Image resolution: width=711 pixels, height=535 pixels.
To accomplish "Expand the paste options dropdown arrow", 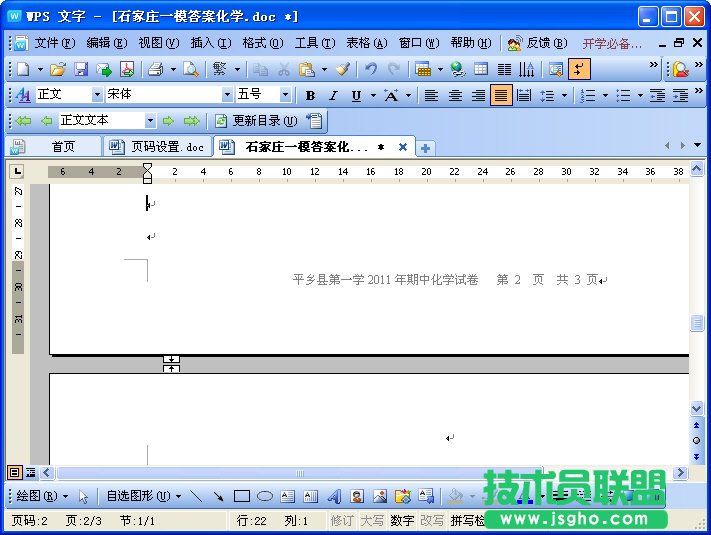I will pyautogui.click(x=324, y=69).
